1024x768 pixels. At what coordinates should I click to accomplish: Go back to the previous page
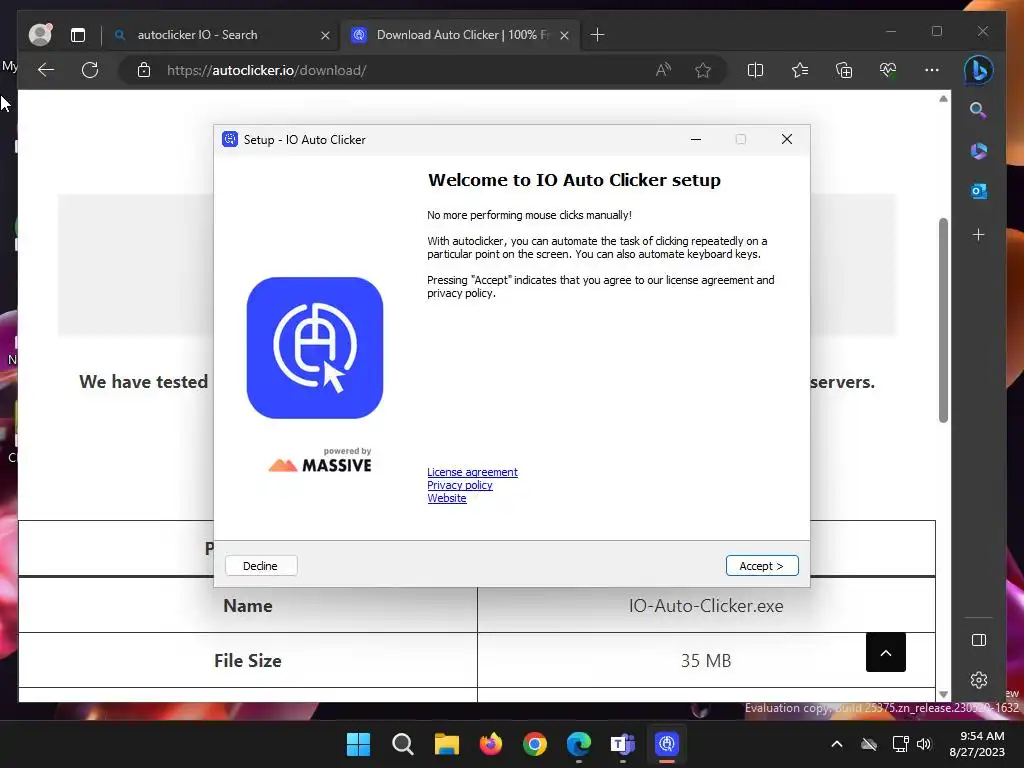[x=46, y=70]
